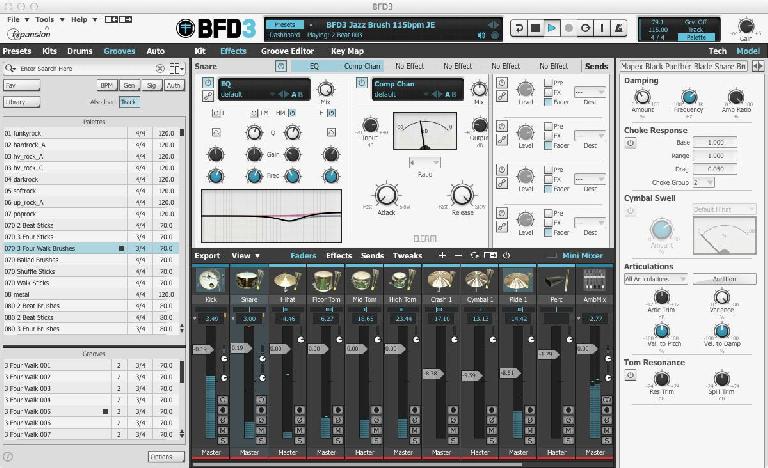
Task: Switch to the Groove Editor tab
Action: 288,51
